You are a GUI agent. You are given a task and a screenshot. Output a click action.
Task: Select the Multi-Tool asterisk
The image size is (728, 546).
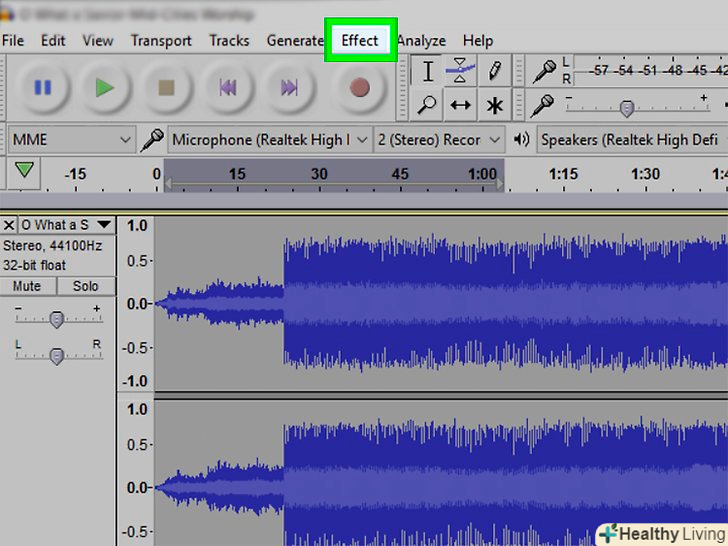coord(494,105)
